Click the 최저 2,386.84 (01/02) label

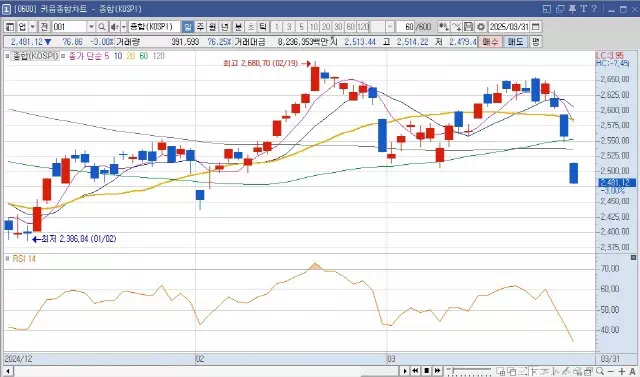pyautogui.click(x=79, y=239)
